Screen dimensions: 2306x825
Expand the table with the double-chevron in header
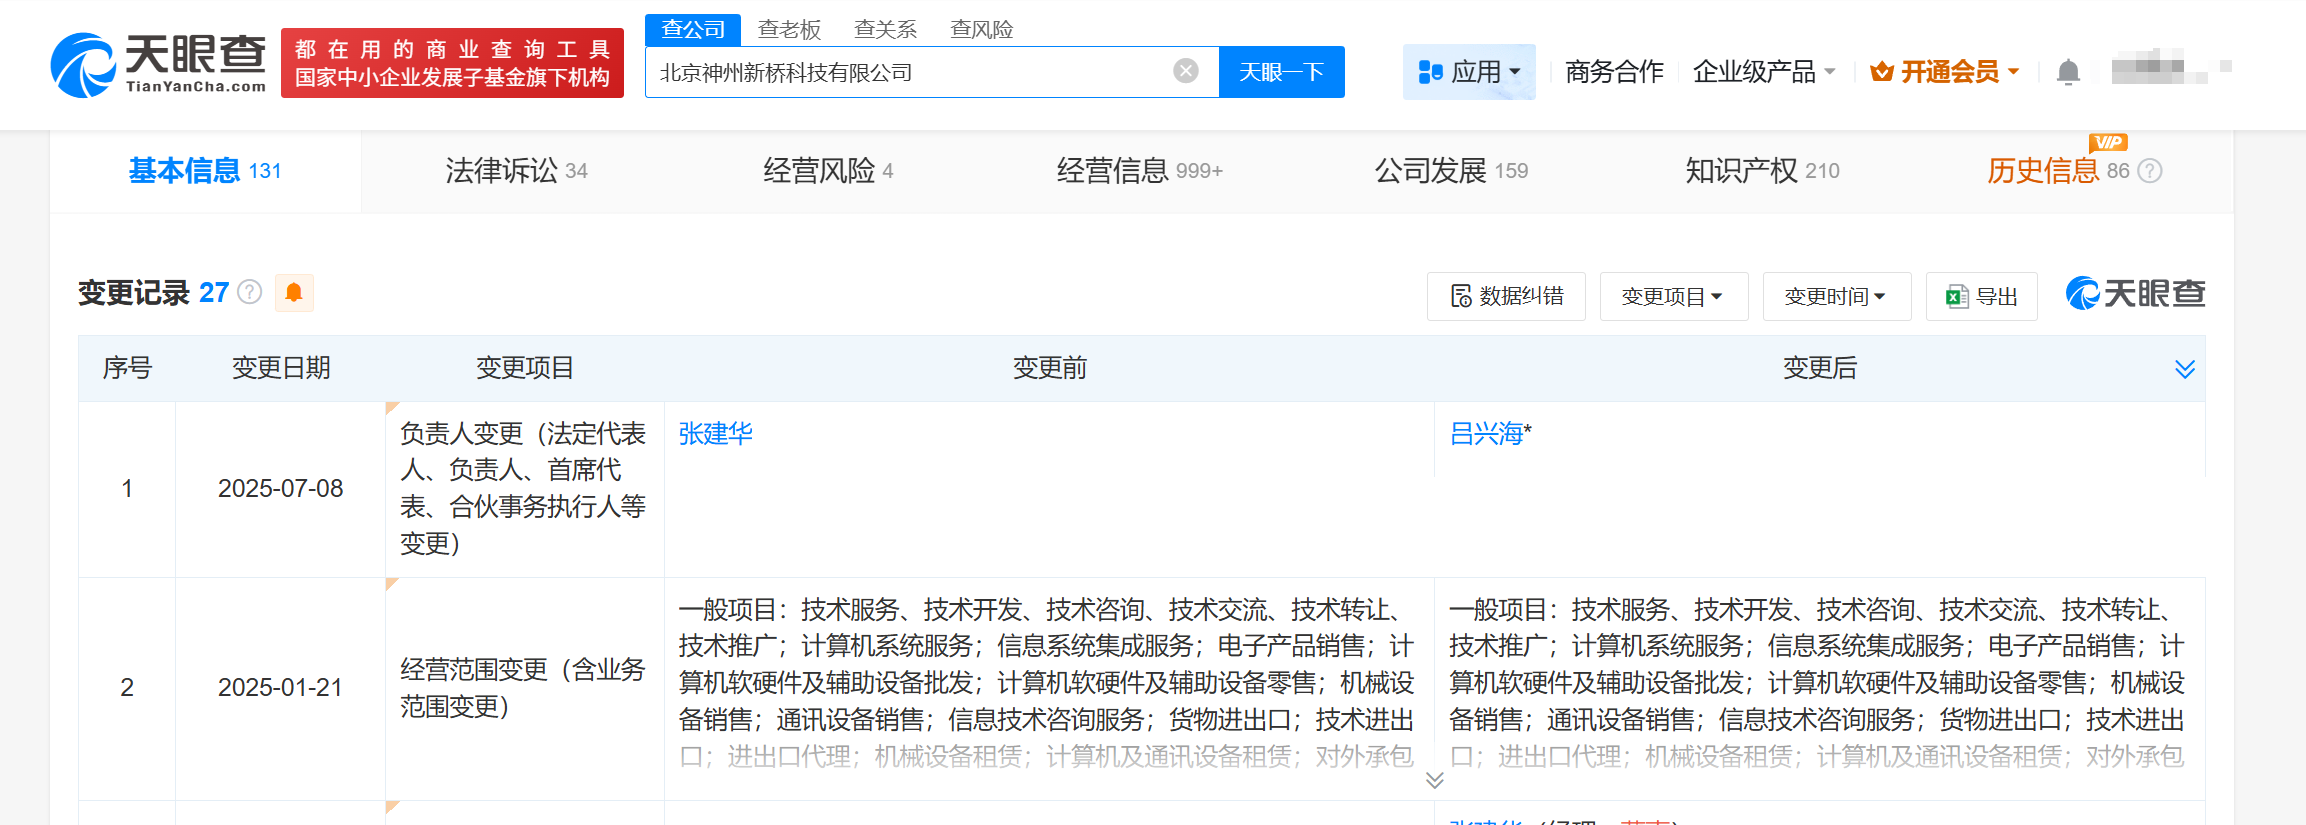coord(2185,369)
